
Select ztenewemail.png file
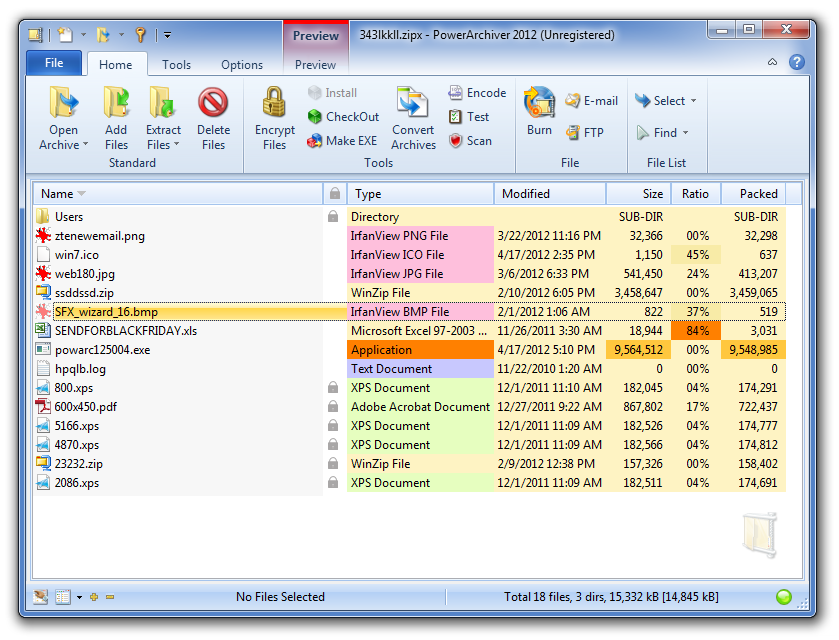409,235
